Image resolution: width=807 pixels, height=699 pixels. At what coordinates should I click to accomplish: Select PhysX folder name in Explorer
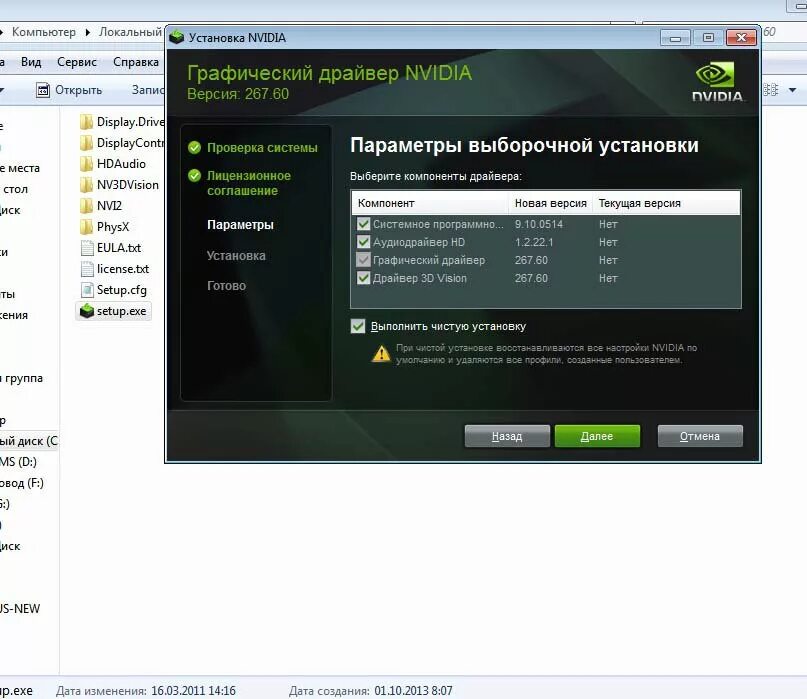coord(113,227)
